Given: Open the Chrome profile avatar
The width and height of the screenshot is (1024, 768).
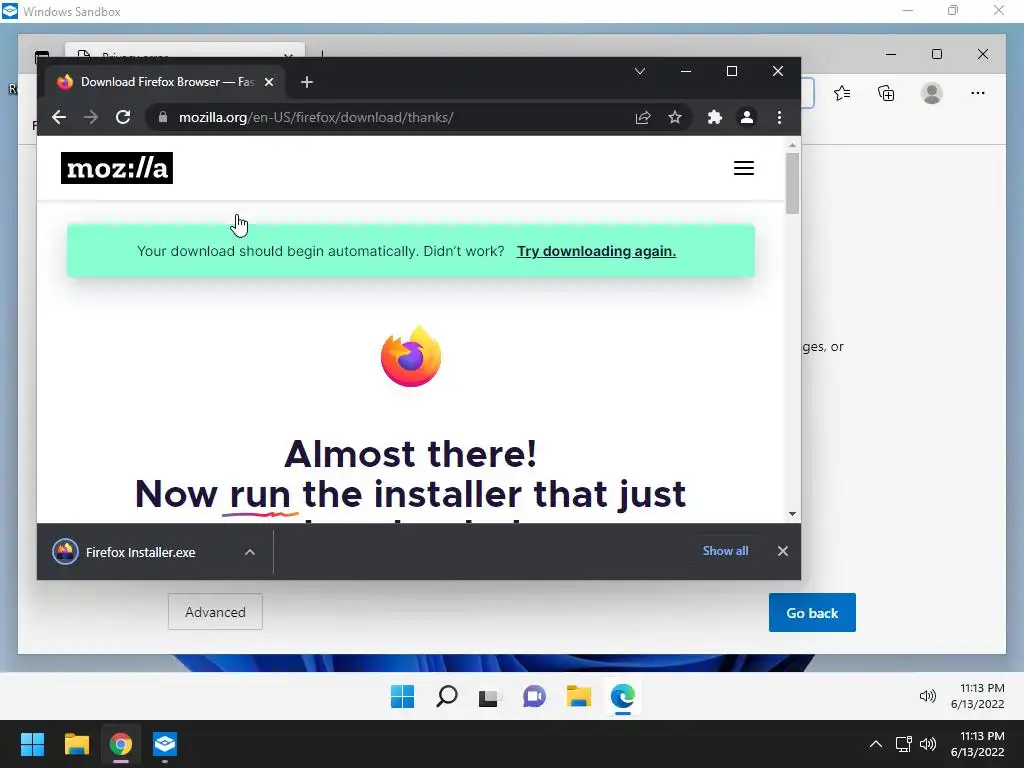Looking at the screenshot, I should [x=746, y=118].
